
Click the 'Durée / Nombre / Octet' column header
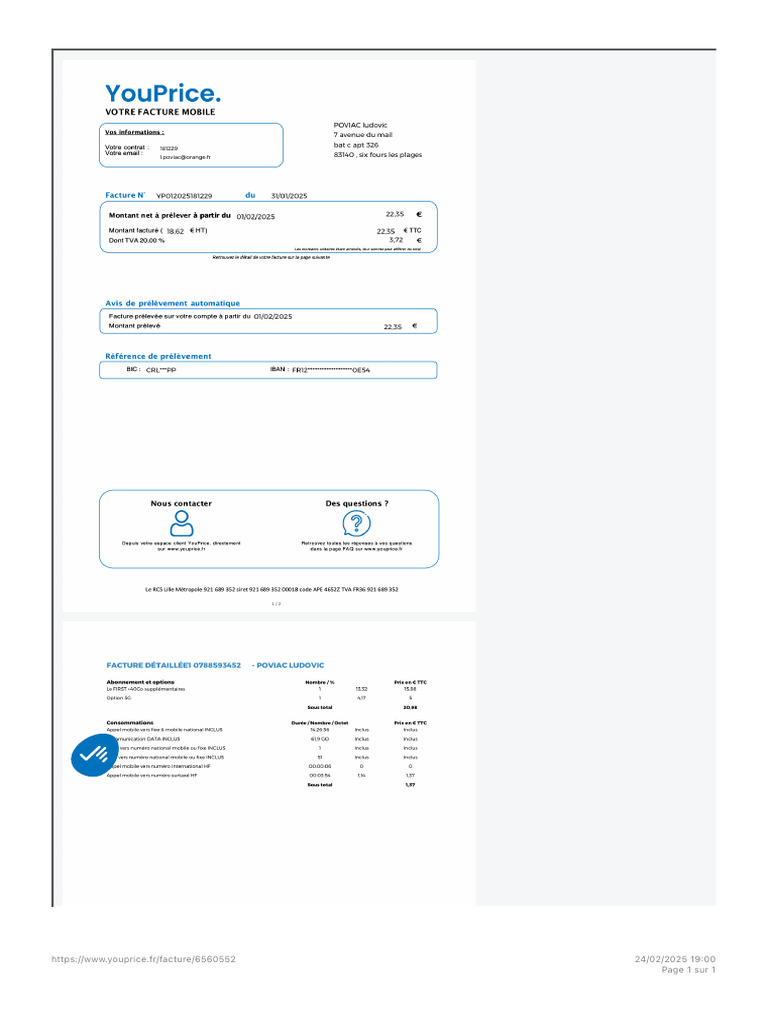coord(320,723)
